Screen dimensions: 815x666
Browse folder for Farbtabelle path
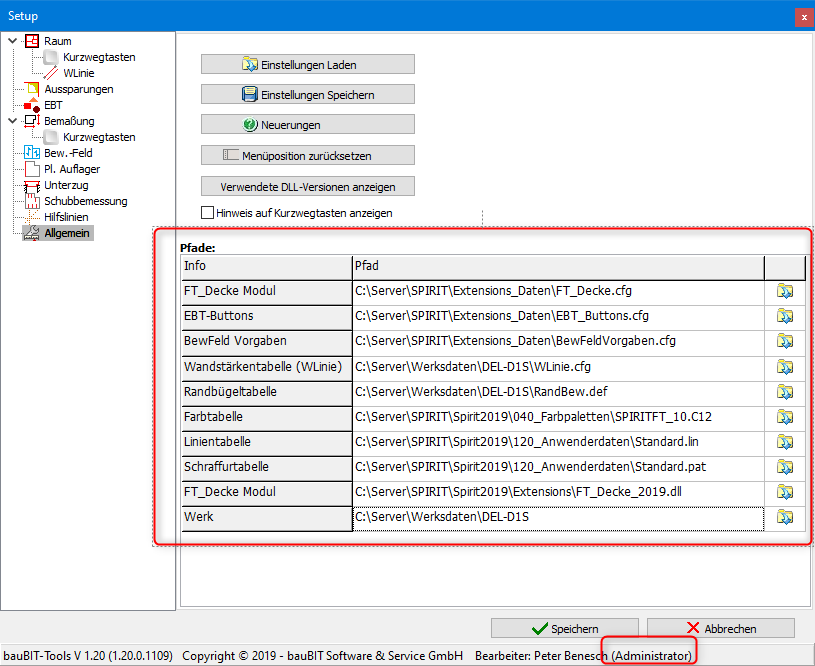tap(785, 417)
